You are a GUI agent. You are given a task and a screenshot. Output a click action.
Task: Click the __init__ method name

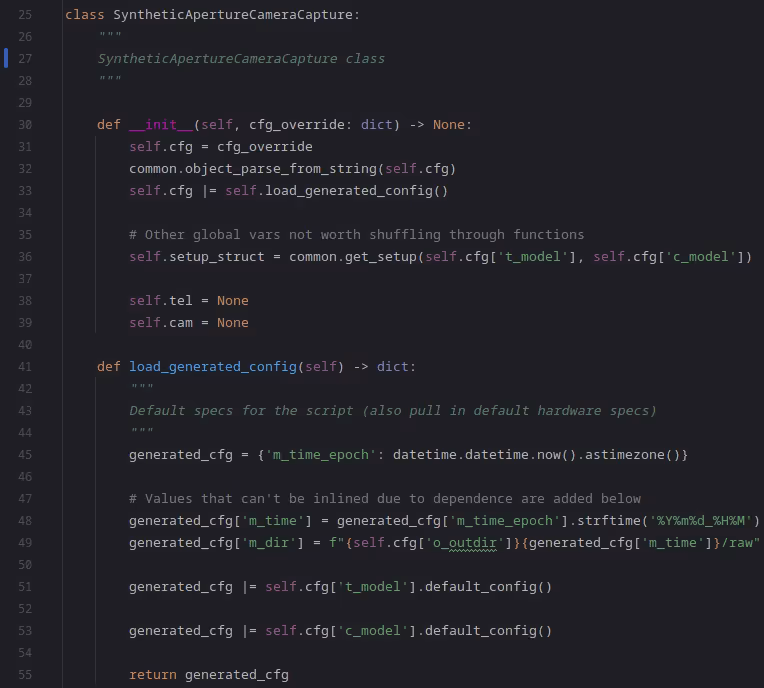point(161,125)
